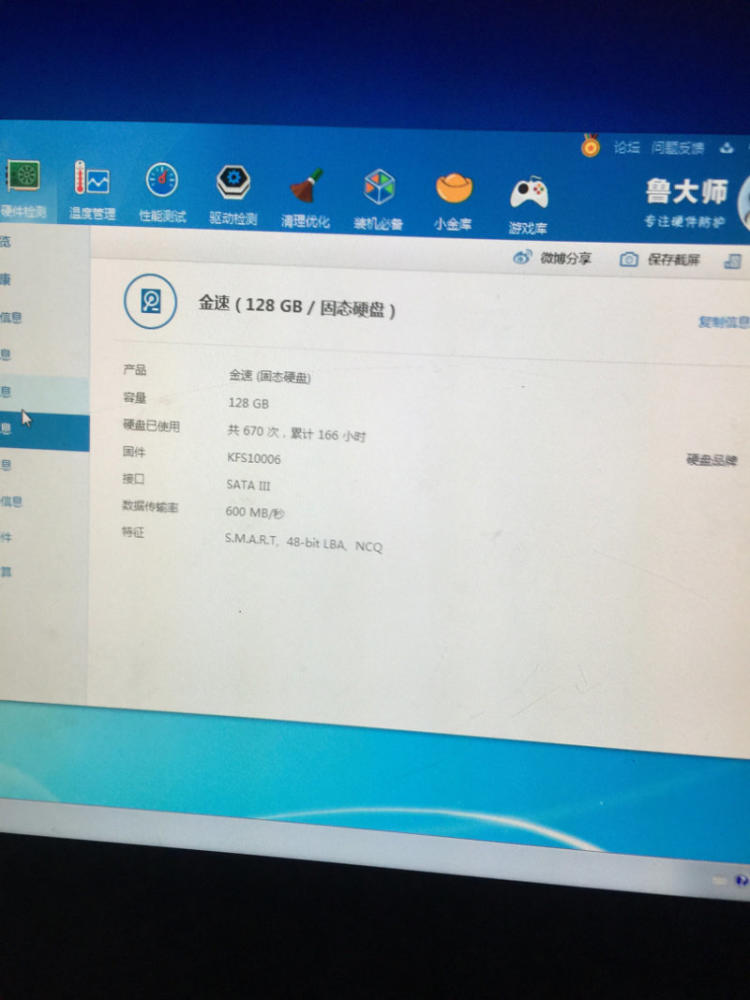The height and width of the screenshot is (1000, 750).
Task: Open the 清理优化 cleanup broom tool
Action: pos(305,198)
